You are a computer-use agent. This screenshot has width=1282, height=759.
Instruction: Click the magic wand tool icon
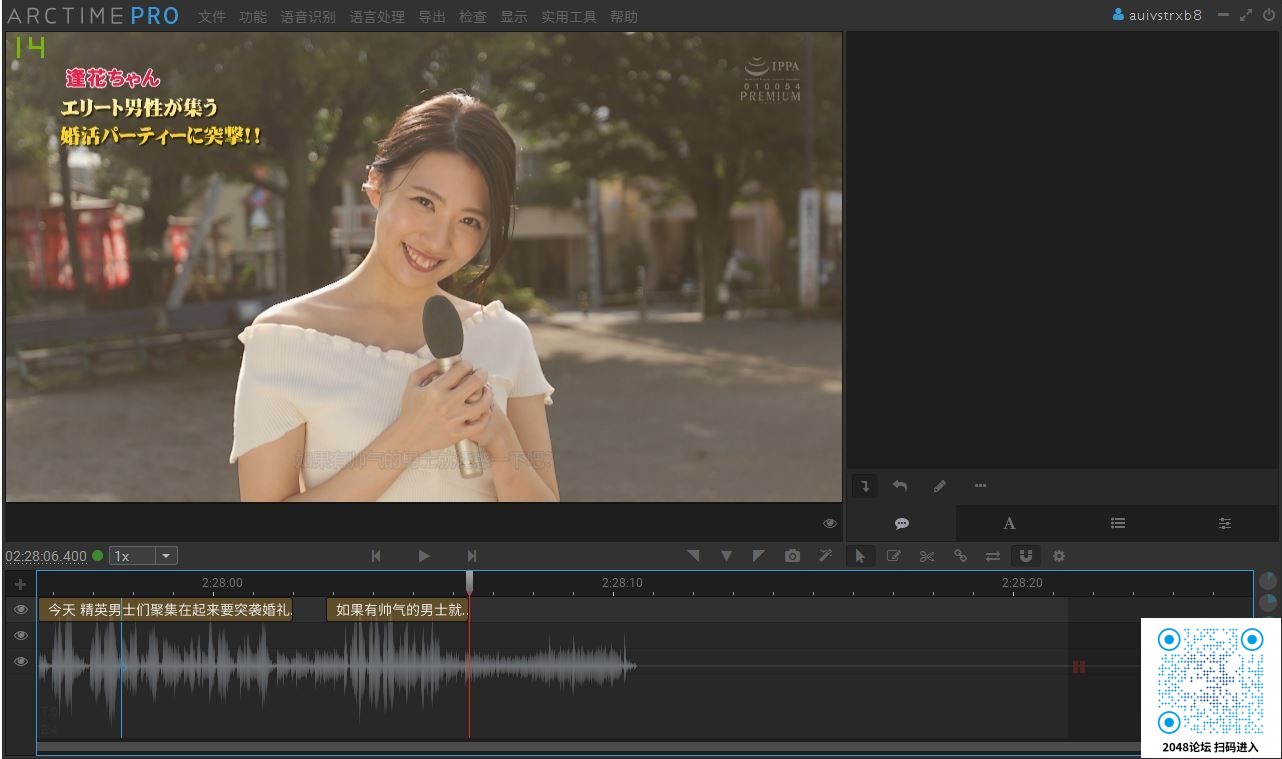tap(825, 556)
